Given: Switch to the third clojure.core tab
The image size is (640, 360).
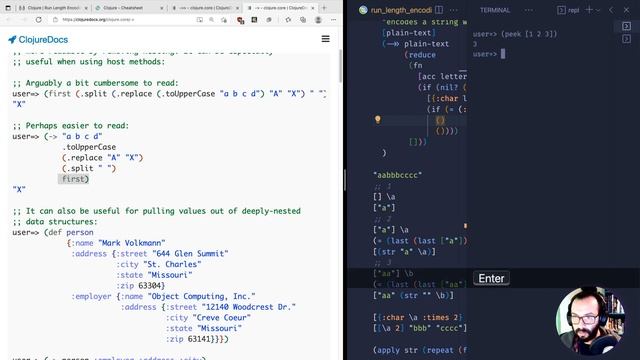Looking at the screenshot, I should tap(205, 8).
